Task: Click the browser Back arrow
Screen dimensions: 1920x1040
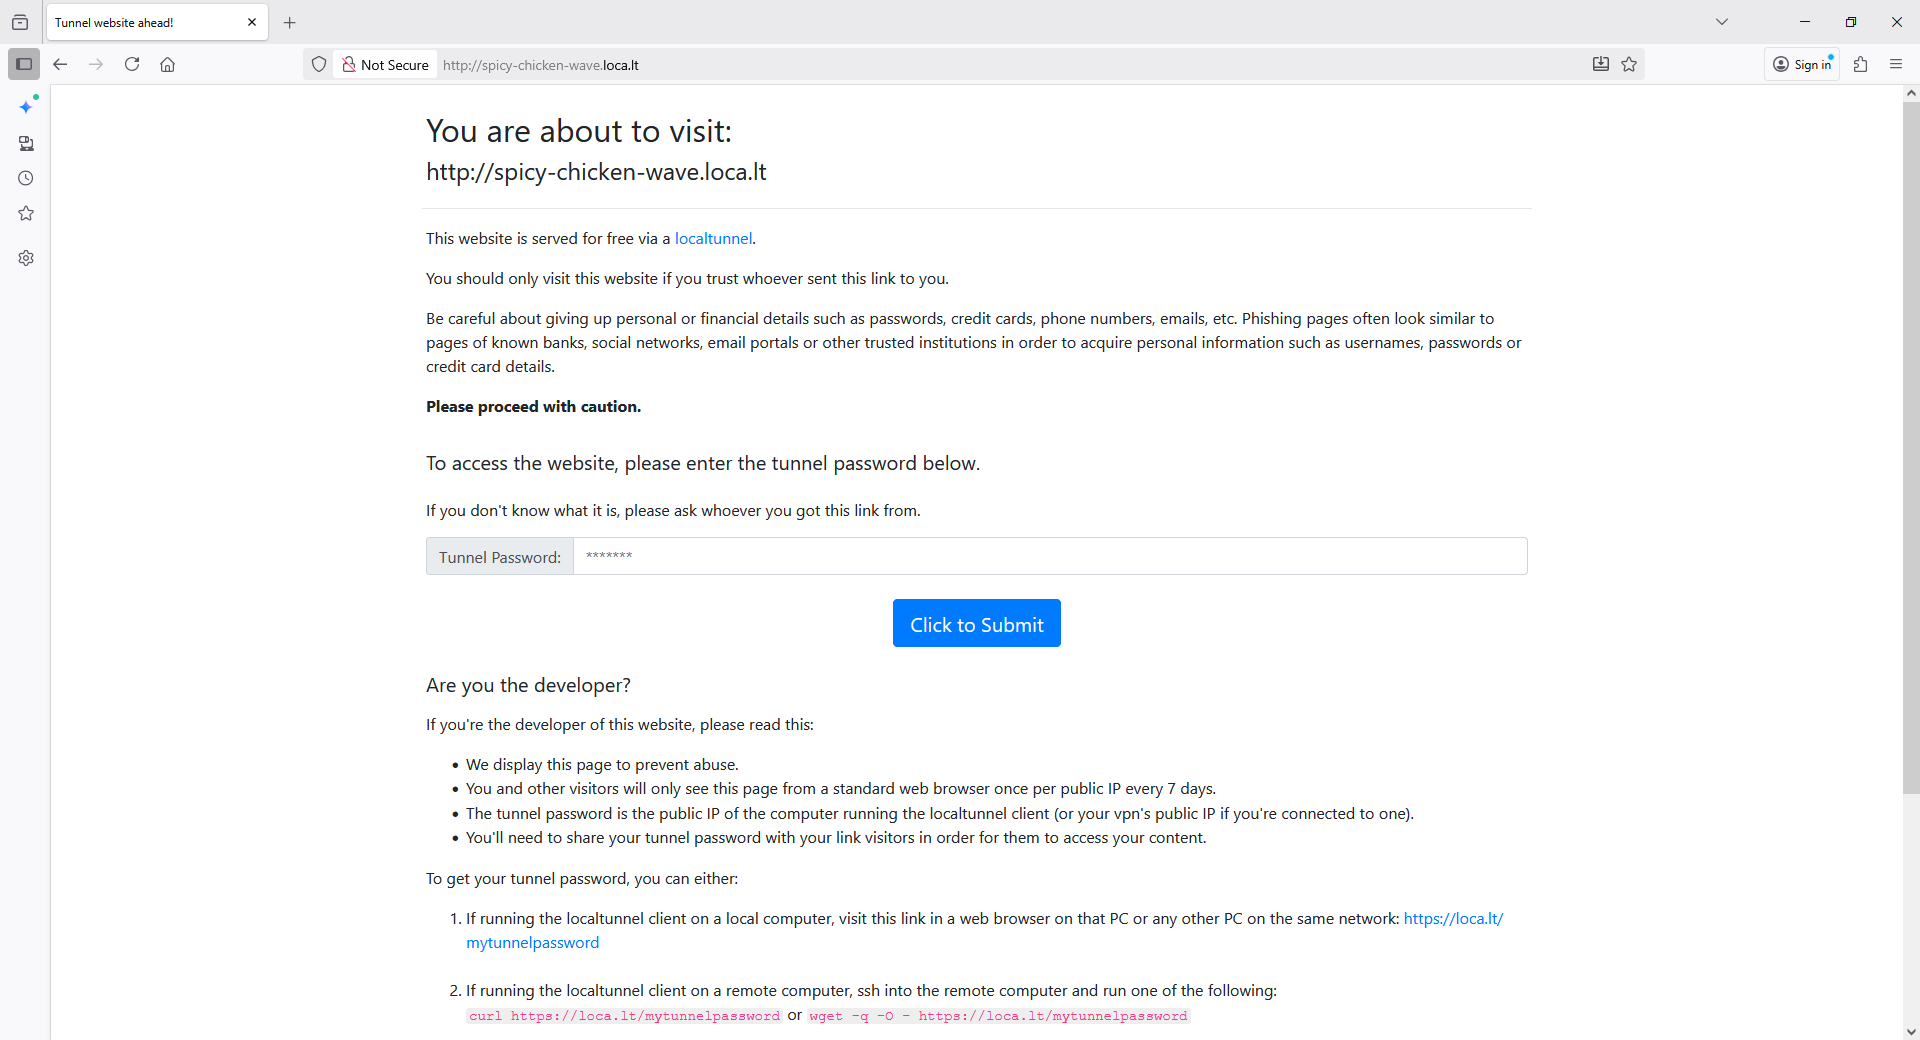Action: [x=60, y=64]
